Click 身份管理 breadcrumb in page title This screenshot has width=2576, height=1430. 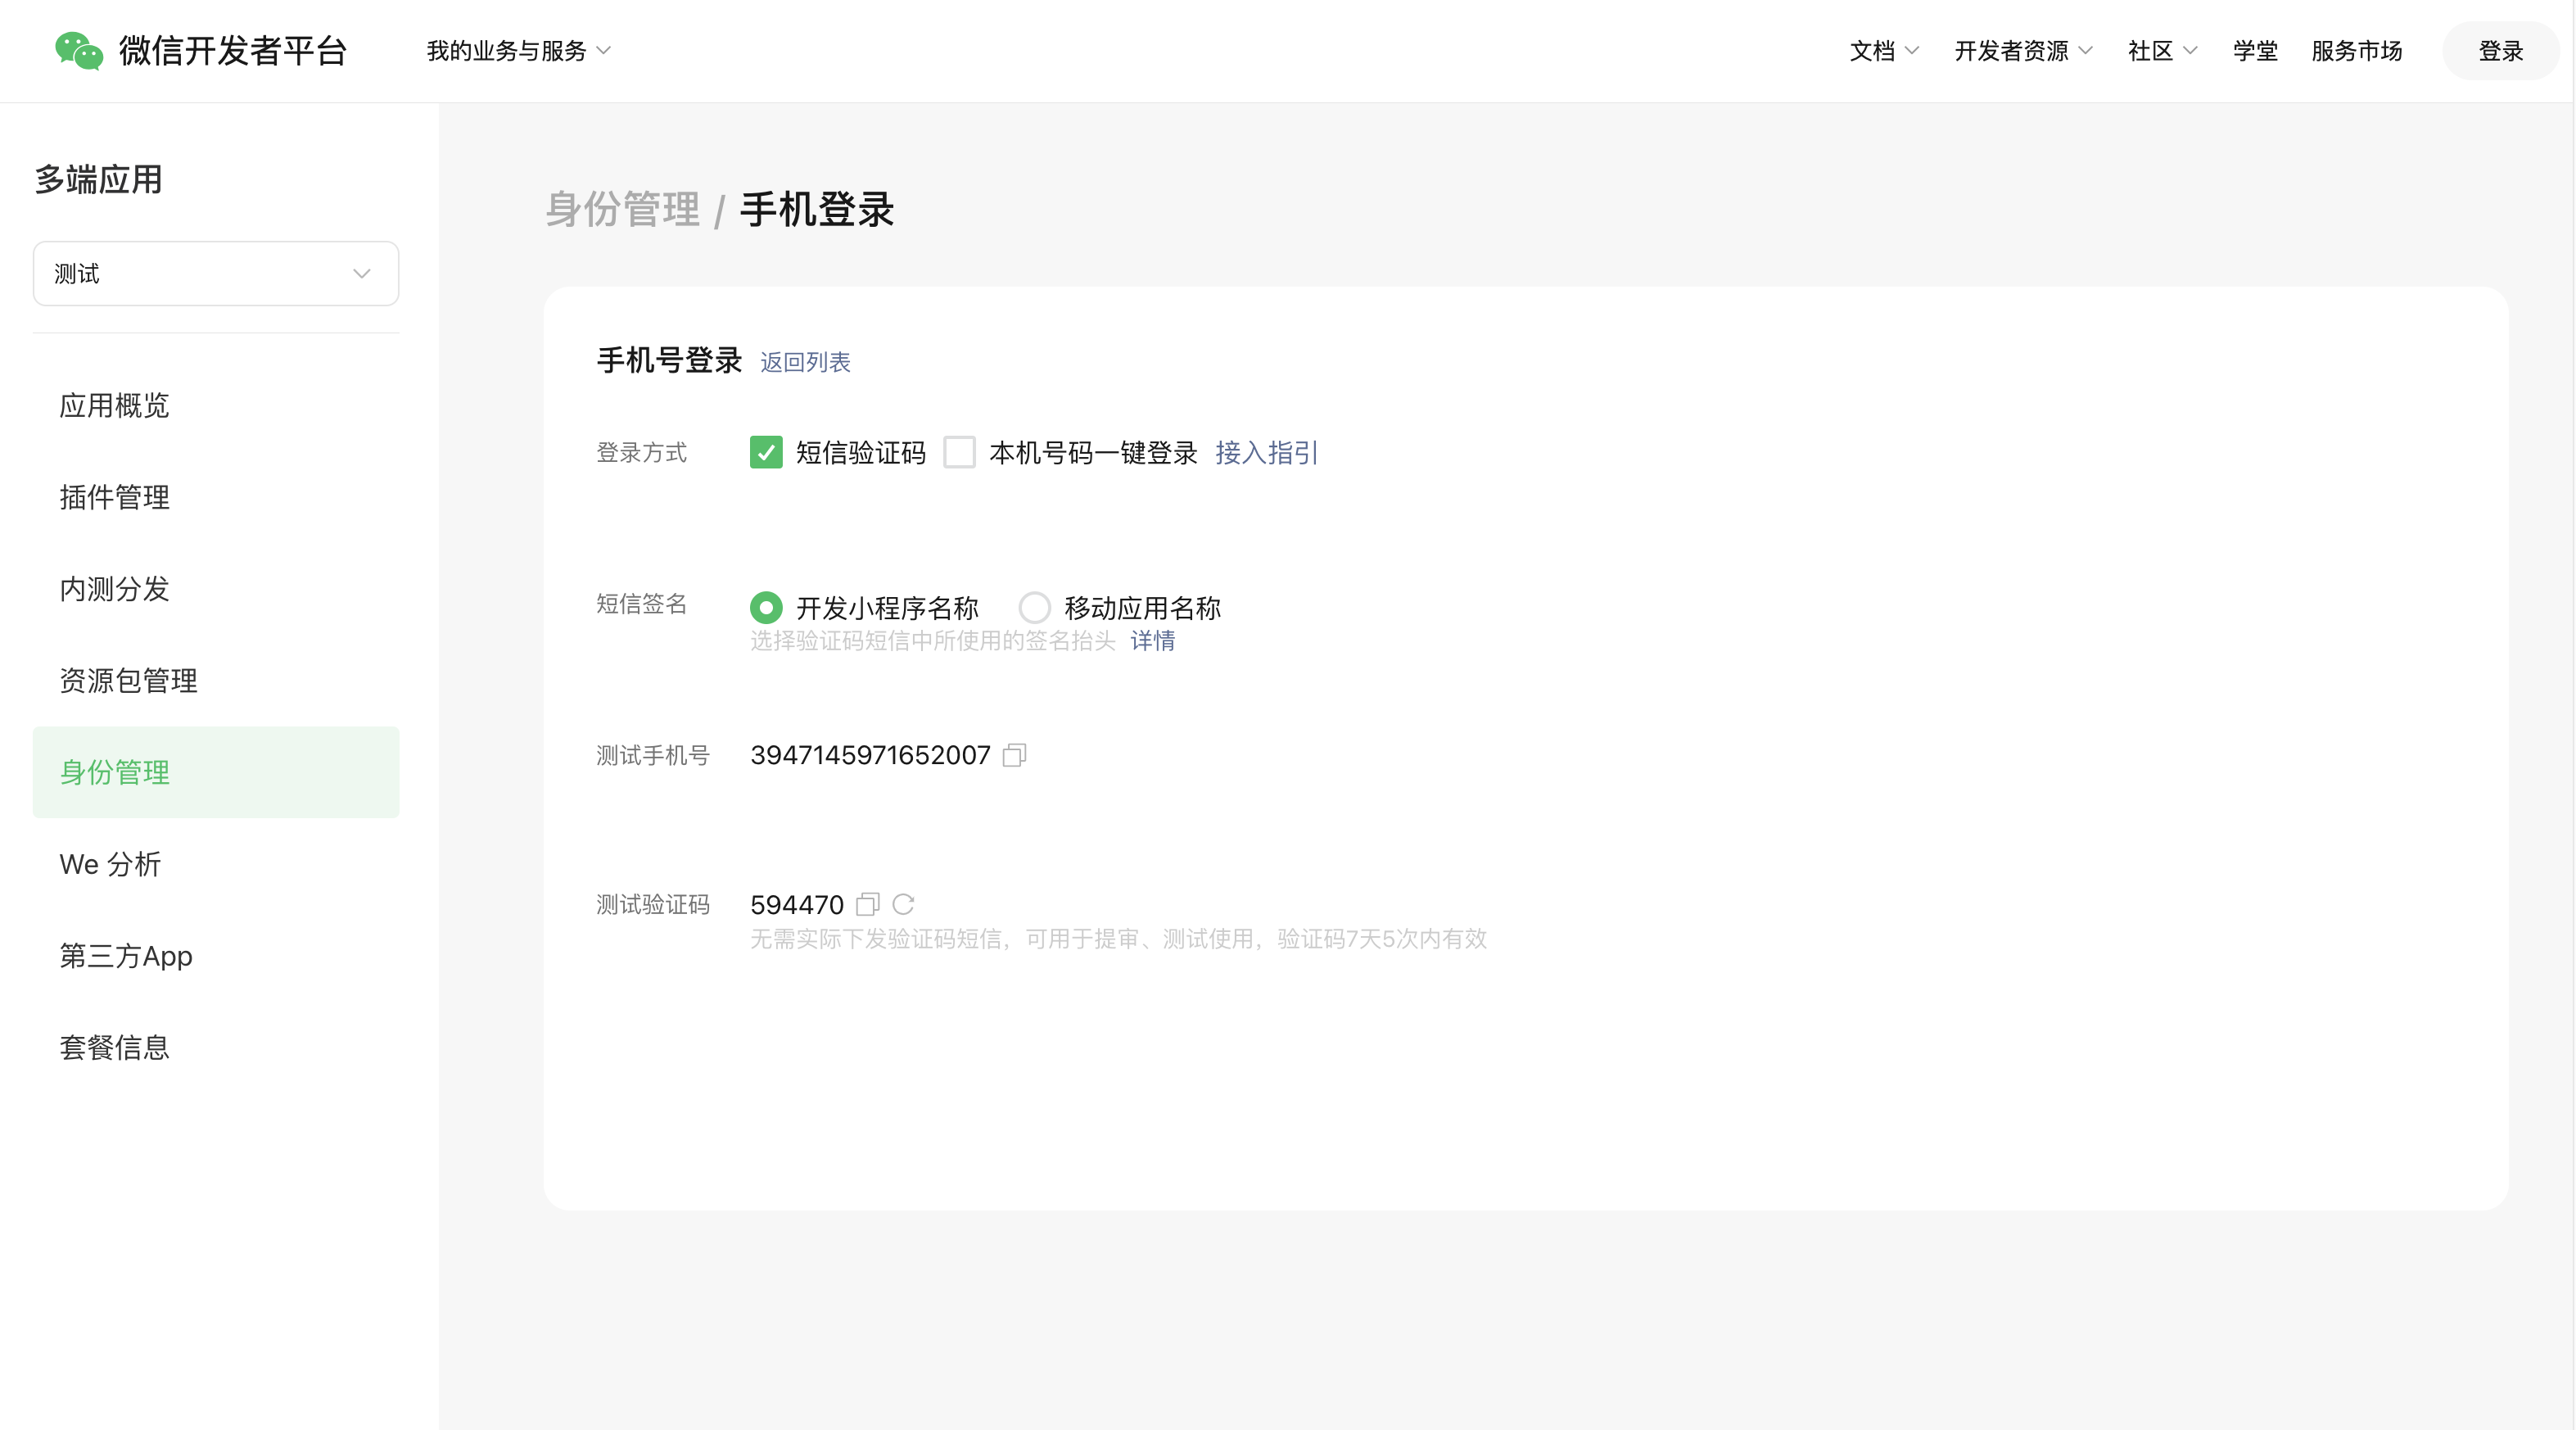pyautogui.click(x=622, y=210)
